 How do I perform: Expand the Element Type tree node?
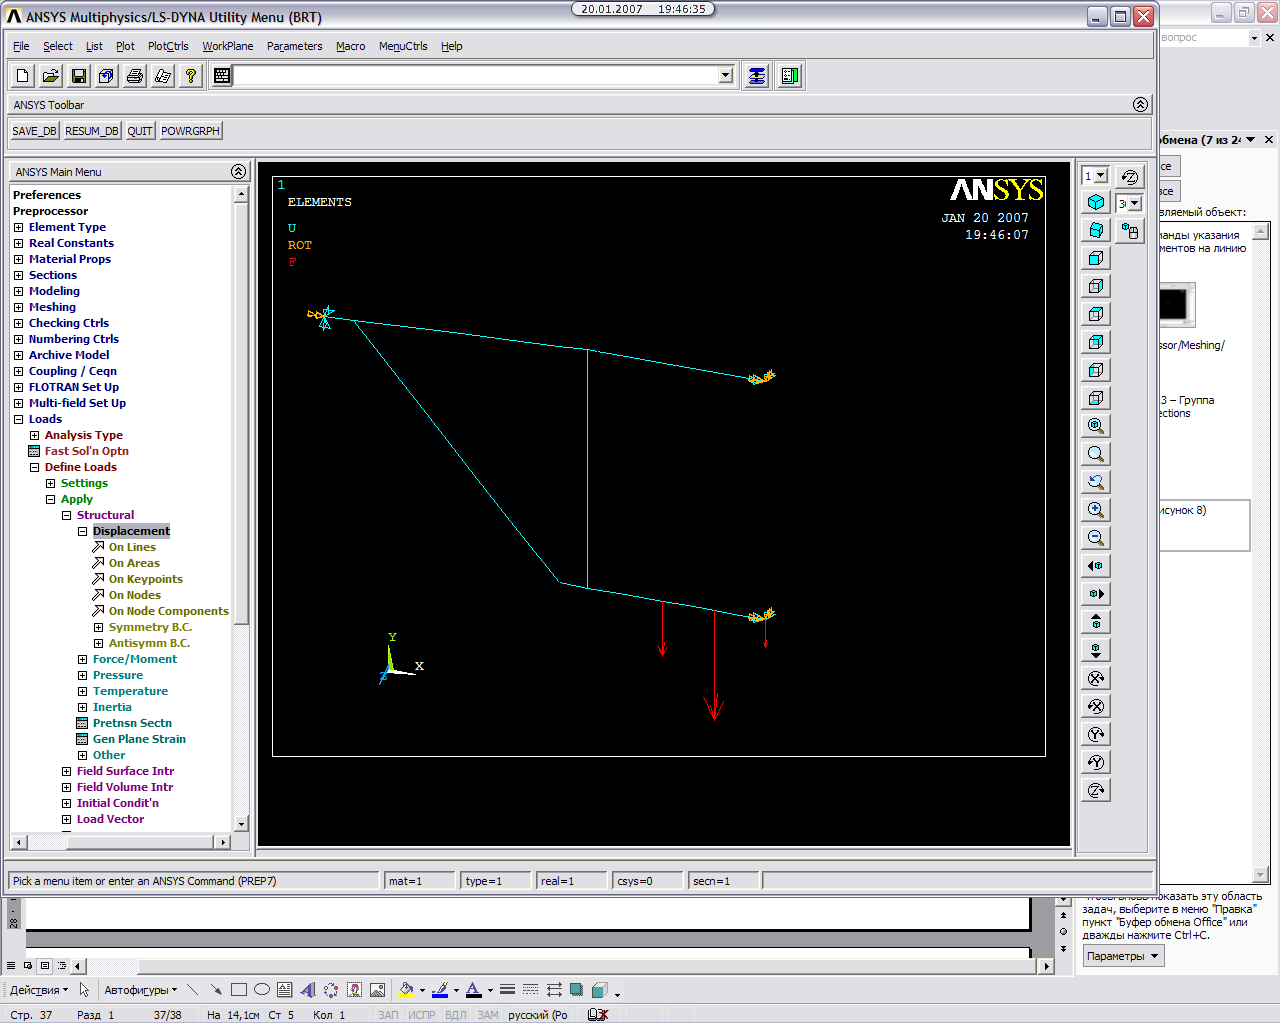pyautogui.click(x=18, y=227)
